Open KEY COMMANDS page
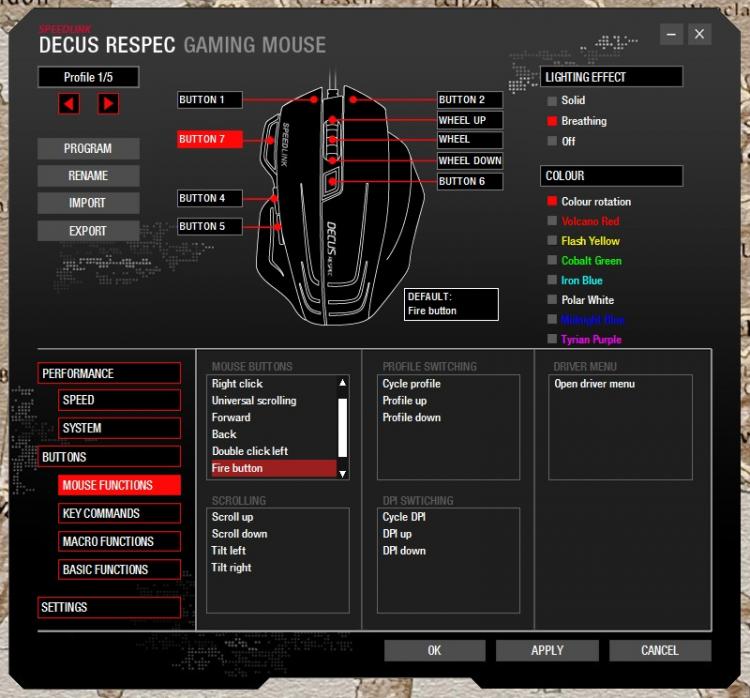 click(x=120, y=513)
